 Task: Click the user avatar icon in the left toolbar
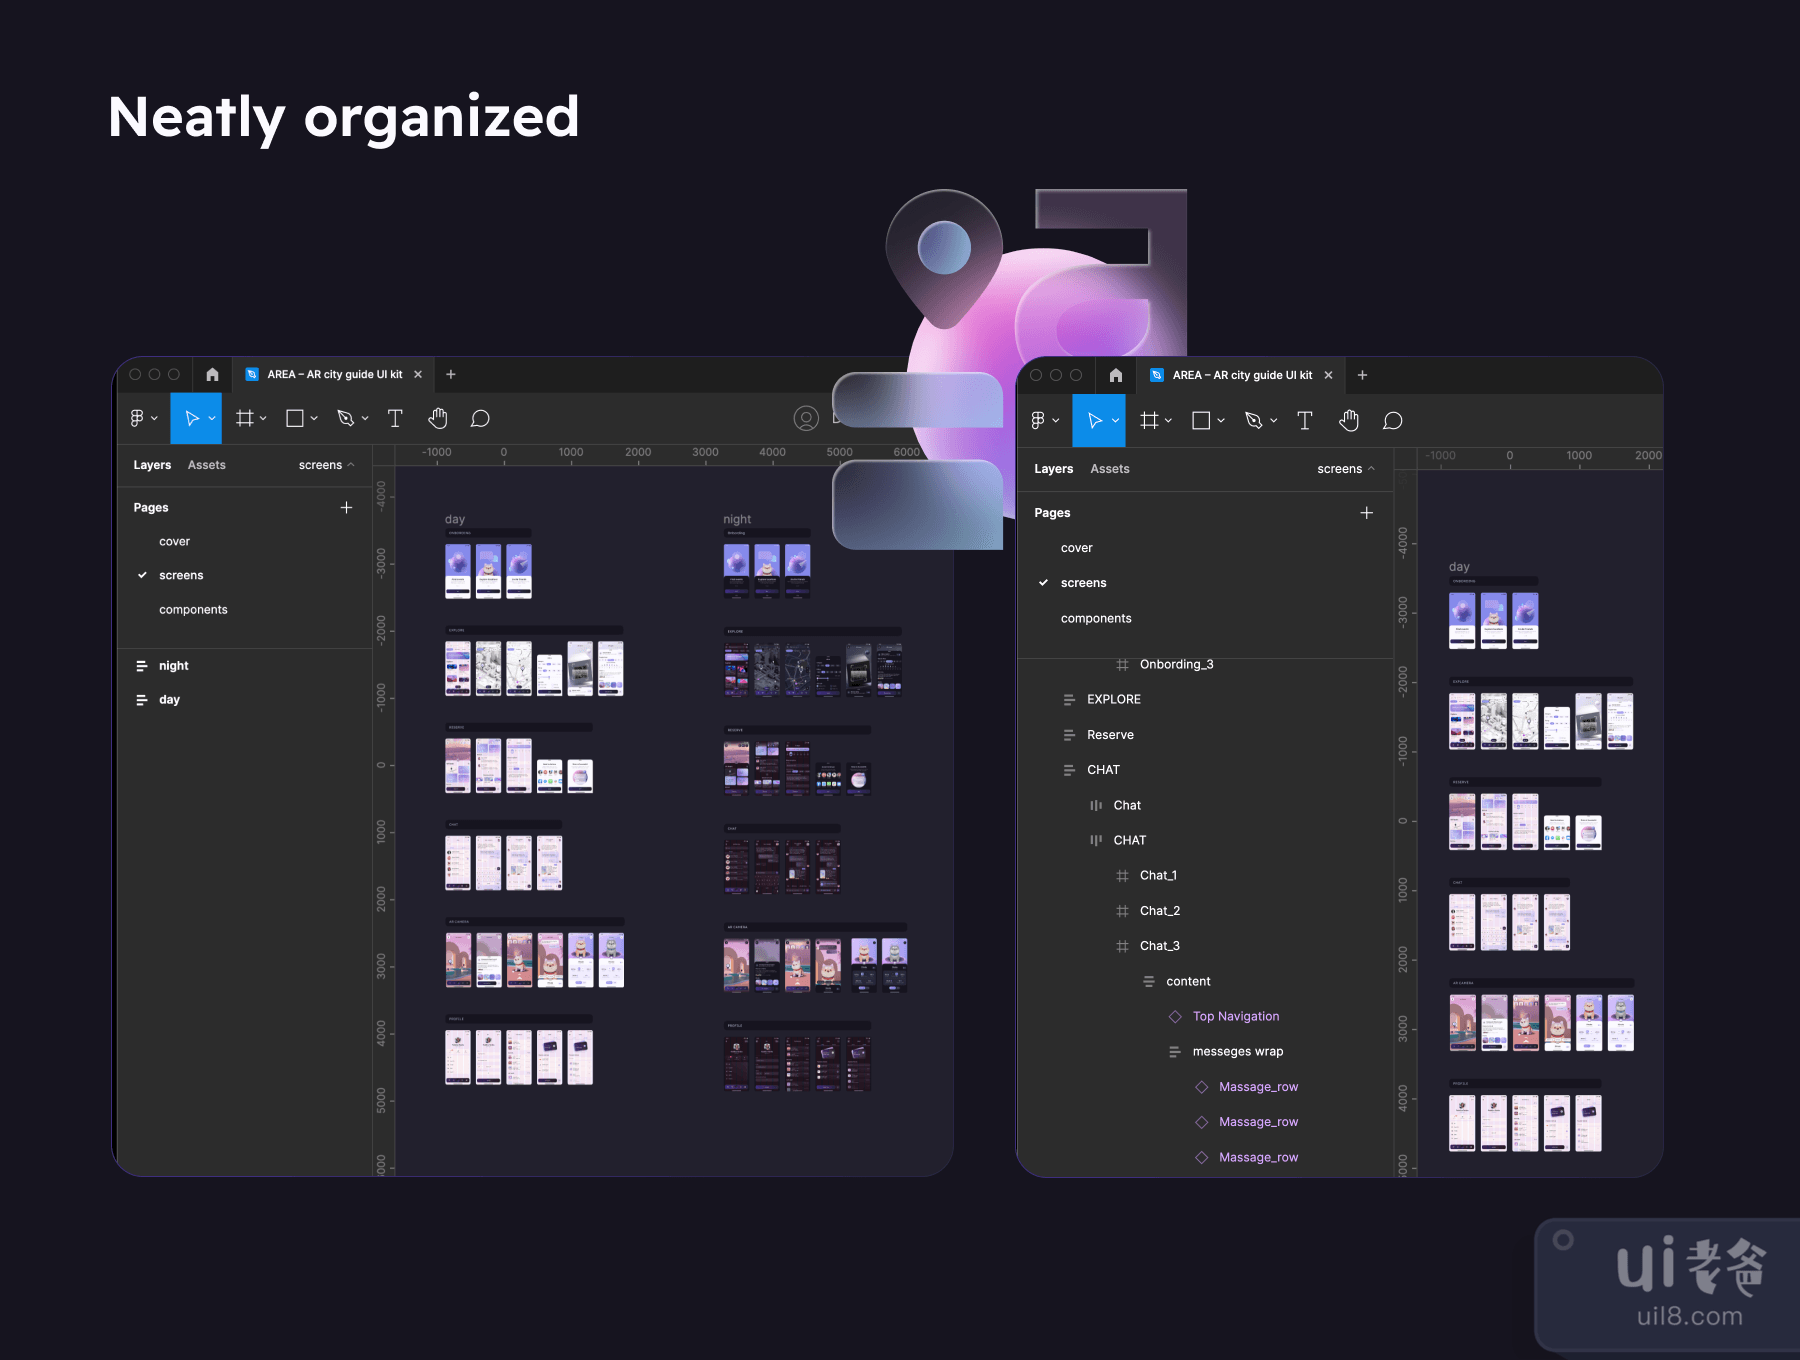point(806,418)
